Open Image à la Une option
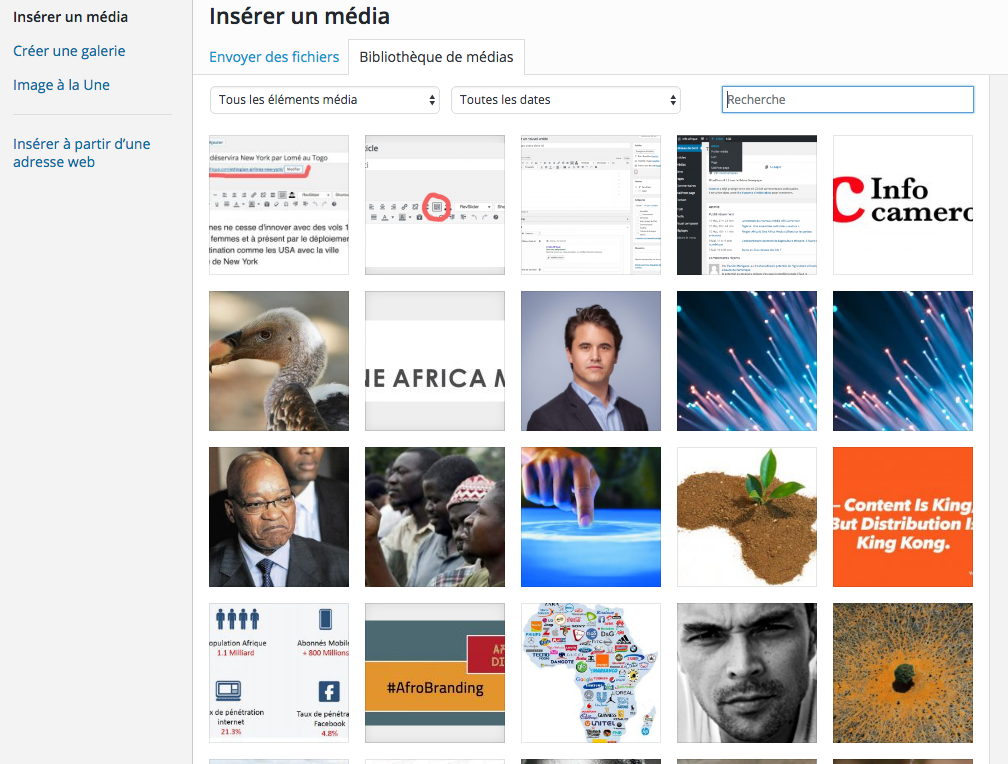 point(61,85)
